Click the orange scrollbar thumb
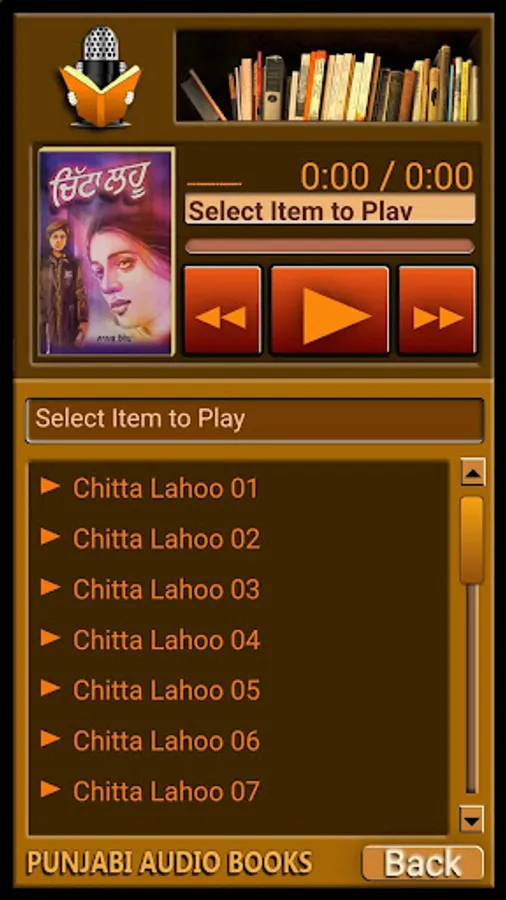The height and width of the screenshot is (900, 506). [472, 540]
